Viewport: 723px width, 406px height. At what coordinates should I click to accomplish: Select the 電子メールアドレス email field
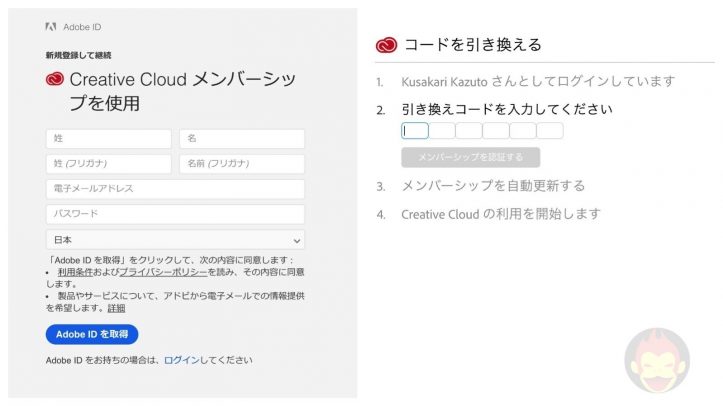click(175, 188)
